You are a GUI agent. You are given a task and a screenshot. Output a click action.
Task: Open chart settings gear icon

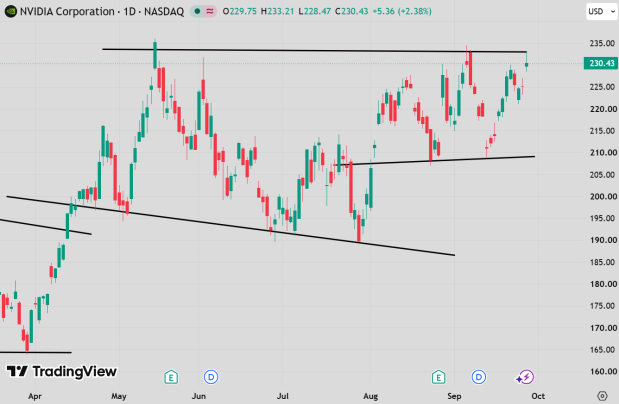click(x=602, y=395)
